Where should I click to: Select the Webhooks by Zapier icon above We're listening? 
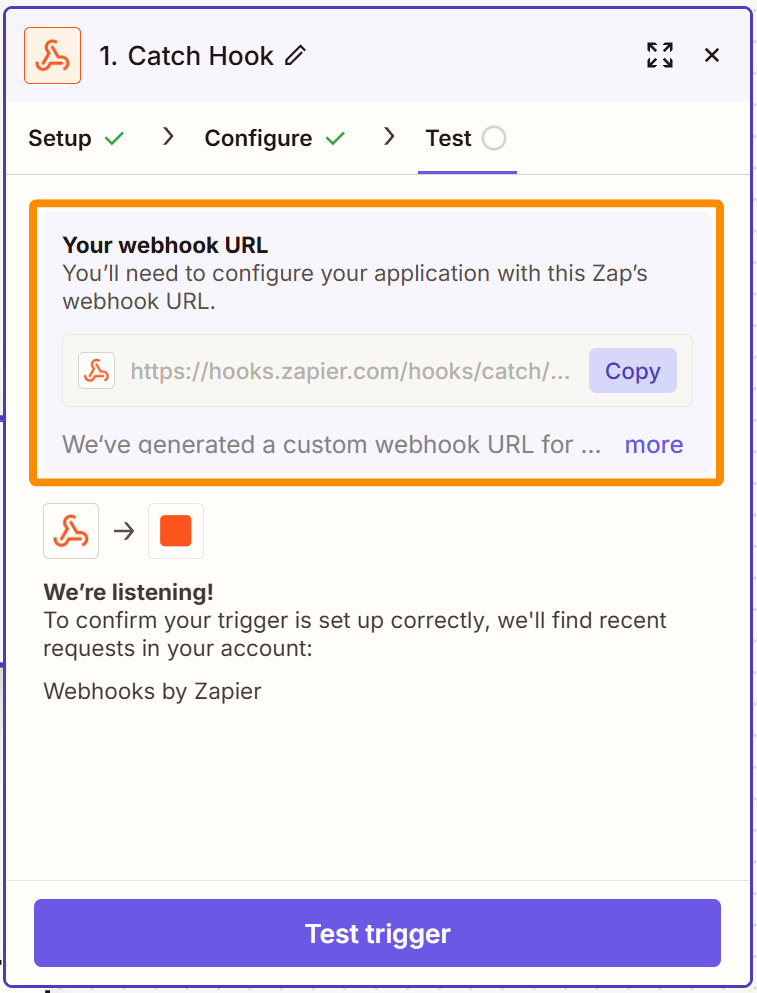coord(71,531)
